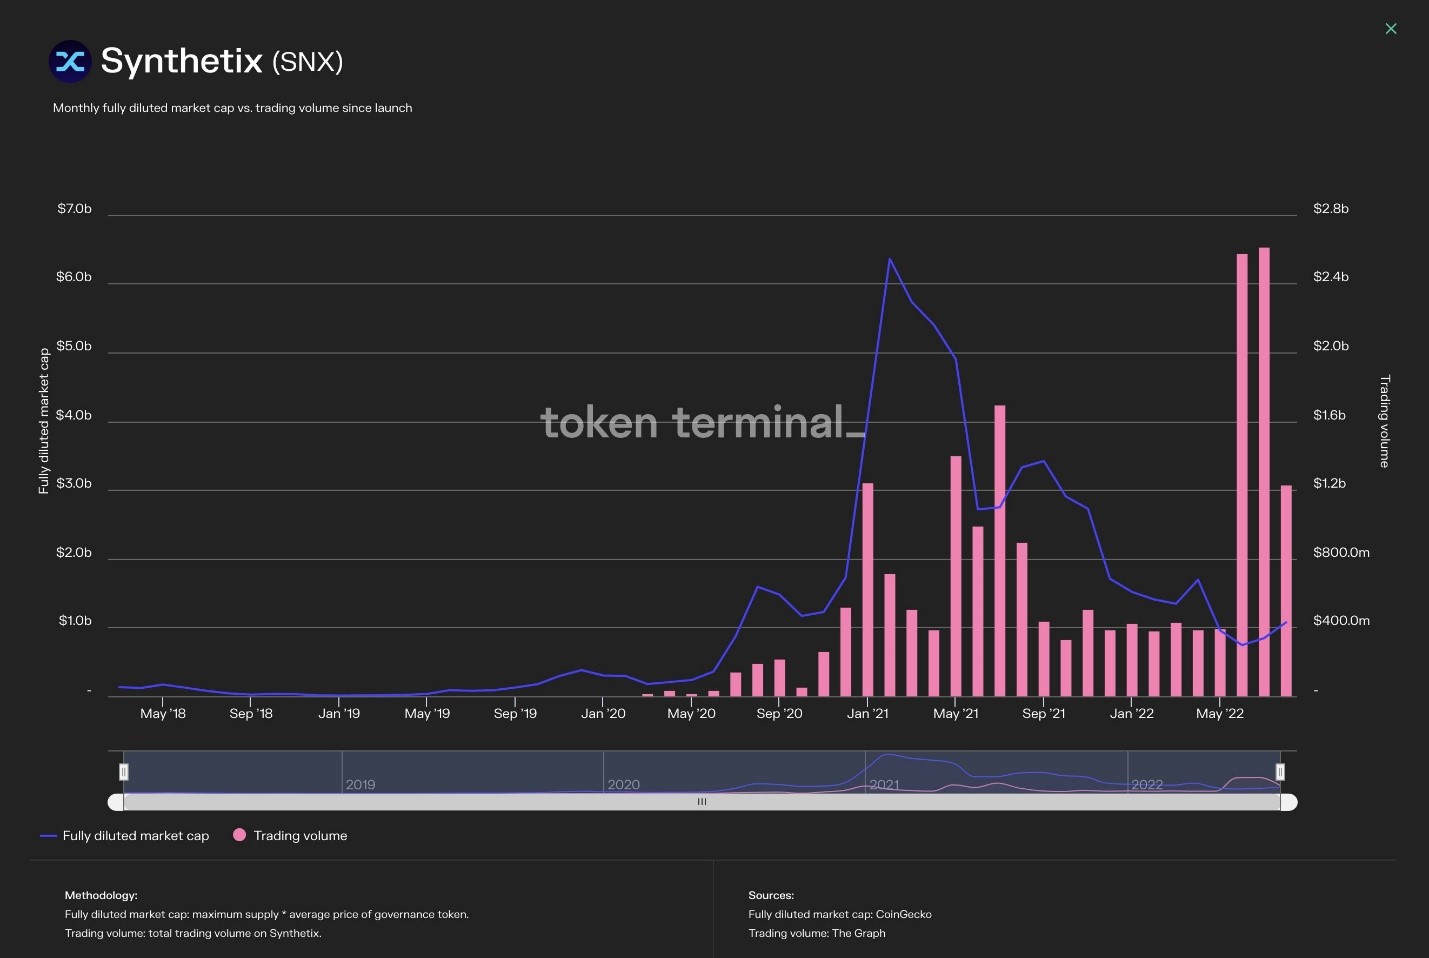Click the market cap line peak

pyautogui.click(x=890, y=259)
